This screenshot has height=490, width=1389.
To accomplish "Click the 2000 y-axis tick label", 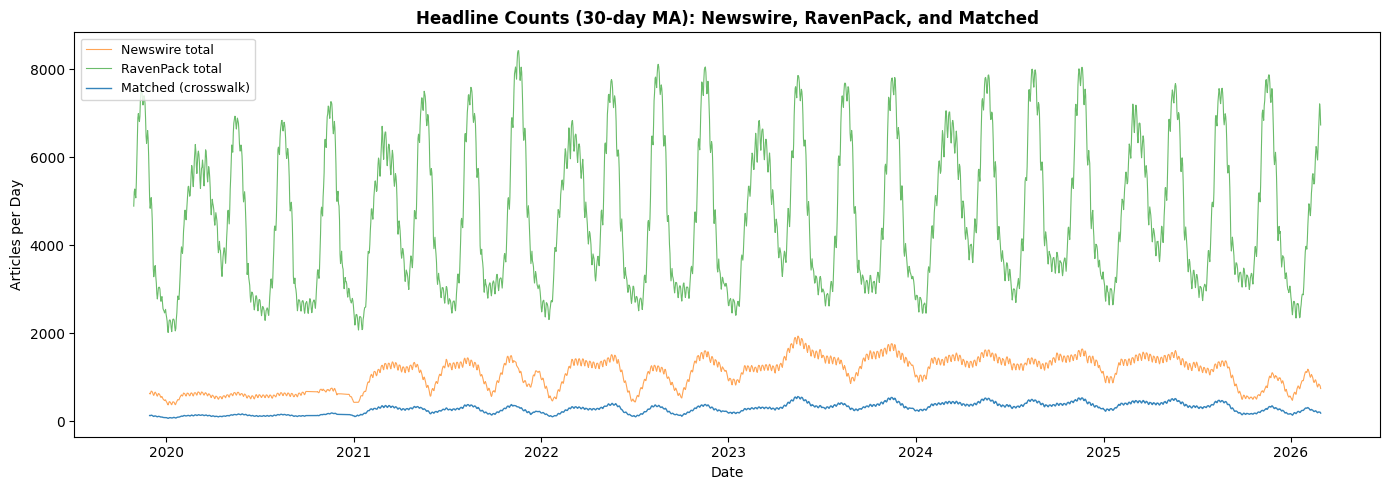I will tap(50, 333).
